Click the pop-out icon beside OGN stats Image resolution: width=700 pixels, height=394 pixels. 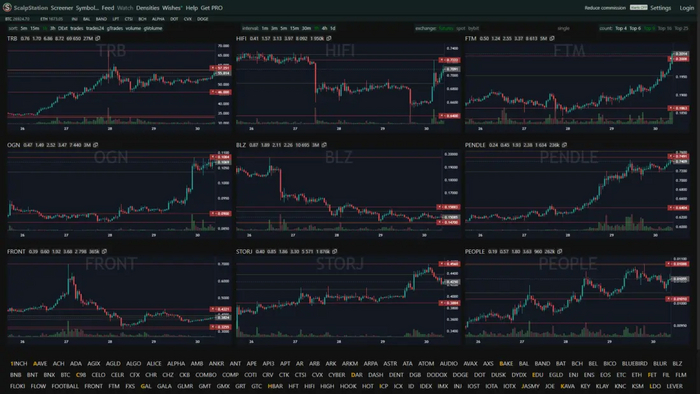(x=96, y=145)
